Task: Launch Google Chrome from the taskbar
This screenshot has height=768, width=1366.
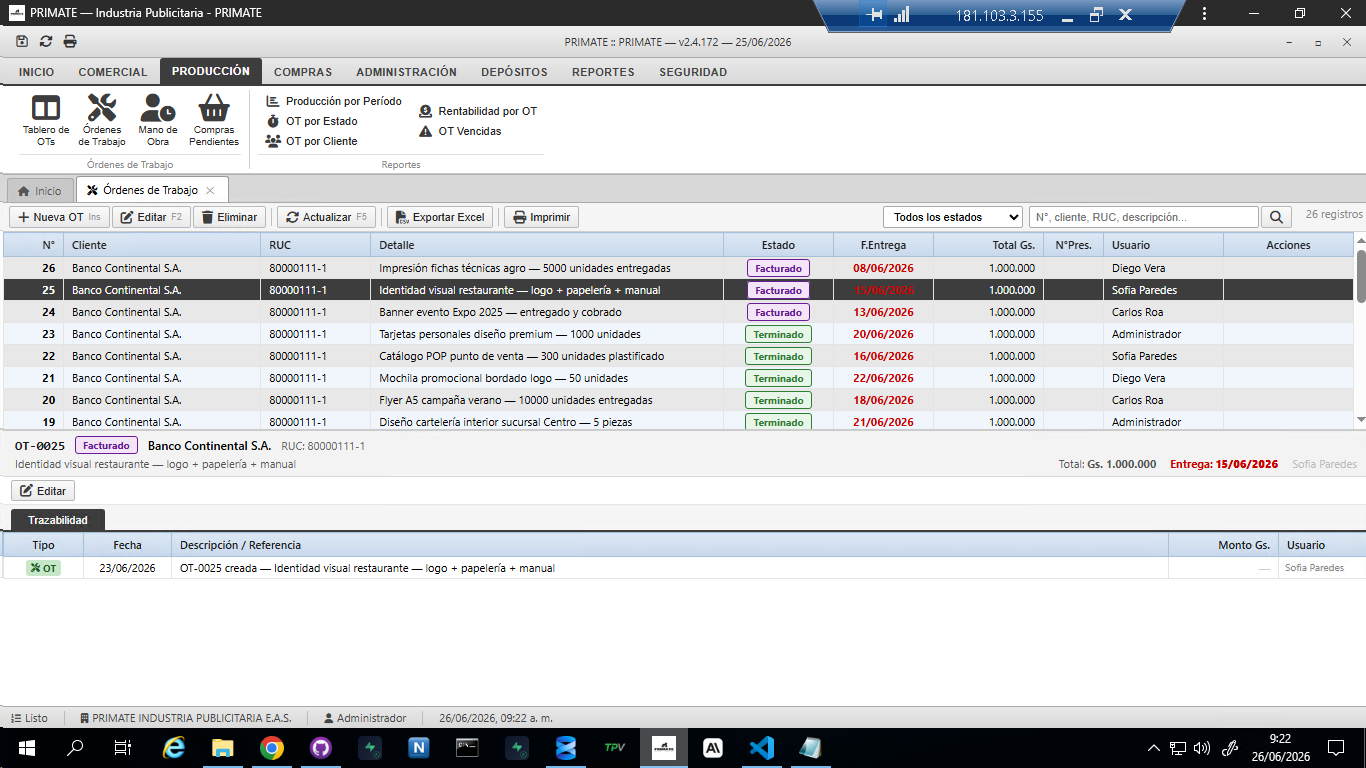Action: [x=271, y=747]
